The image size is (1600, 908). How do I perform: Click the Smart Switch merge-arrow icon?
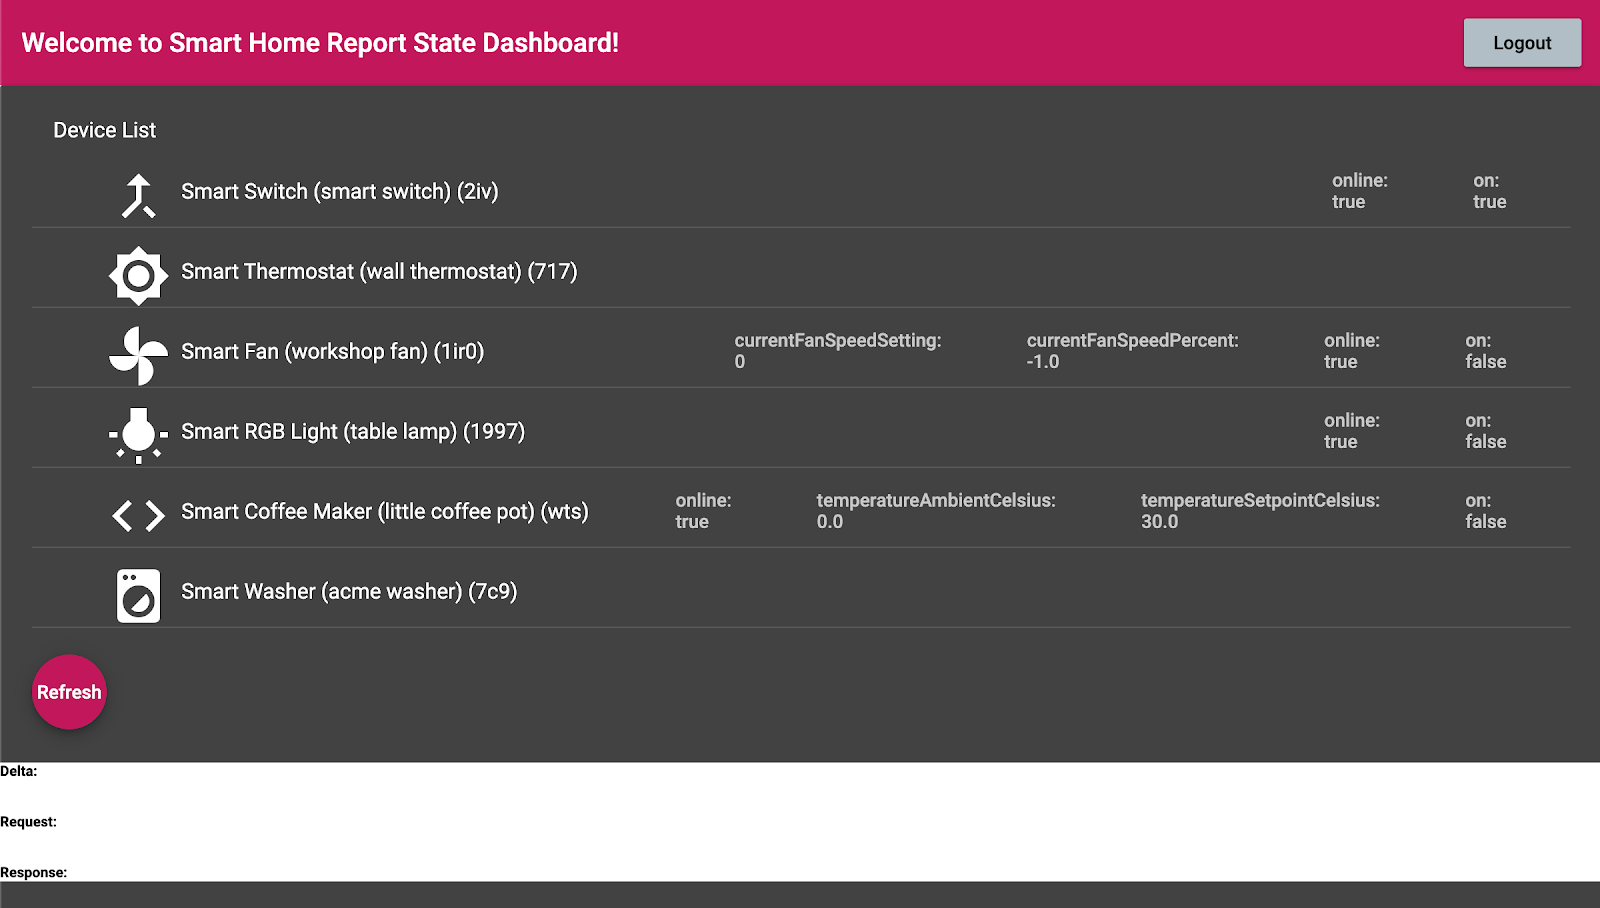(x=138, y=195)
